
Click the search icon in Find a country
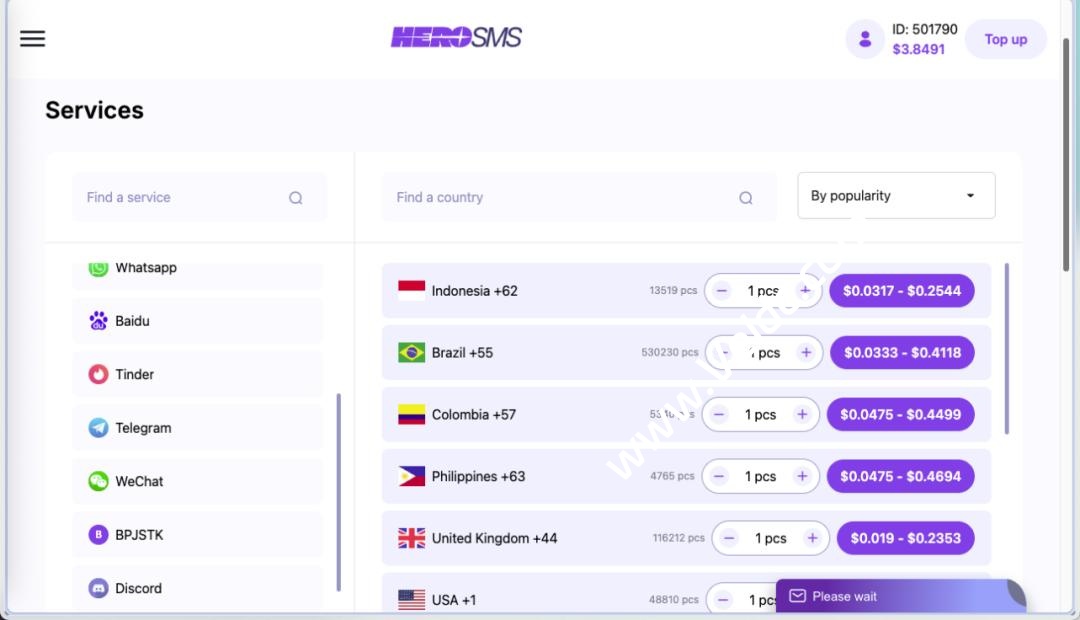(746, 198)
